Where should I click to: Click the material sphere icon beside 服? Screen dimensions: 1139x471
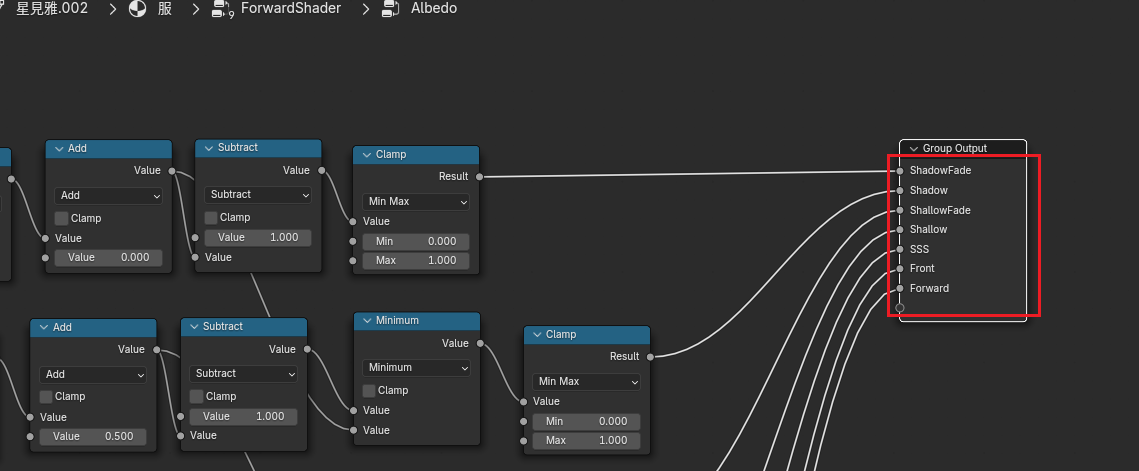click(137, 9)
